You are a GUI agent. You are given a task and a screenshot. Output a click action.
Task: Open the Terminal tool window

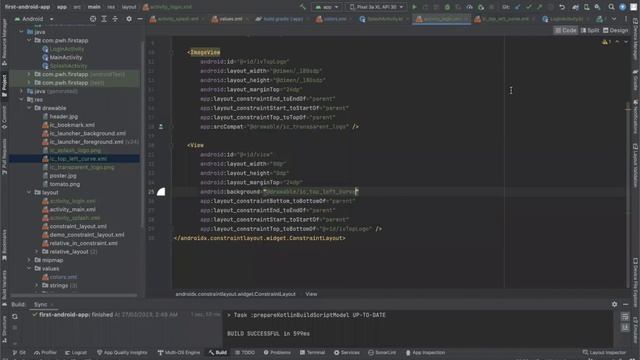(312, 352)
